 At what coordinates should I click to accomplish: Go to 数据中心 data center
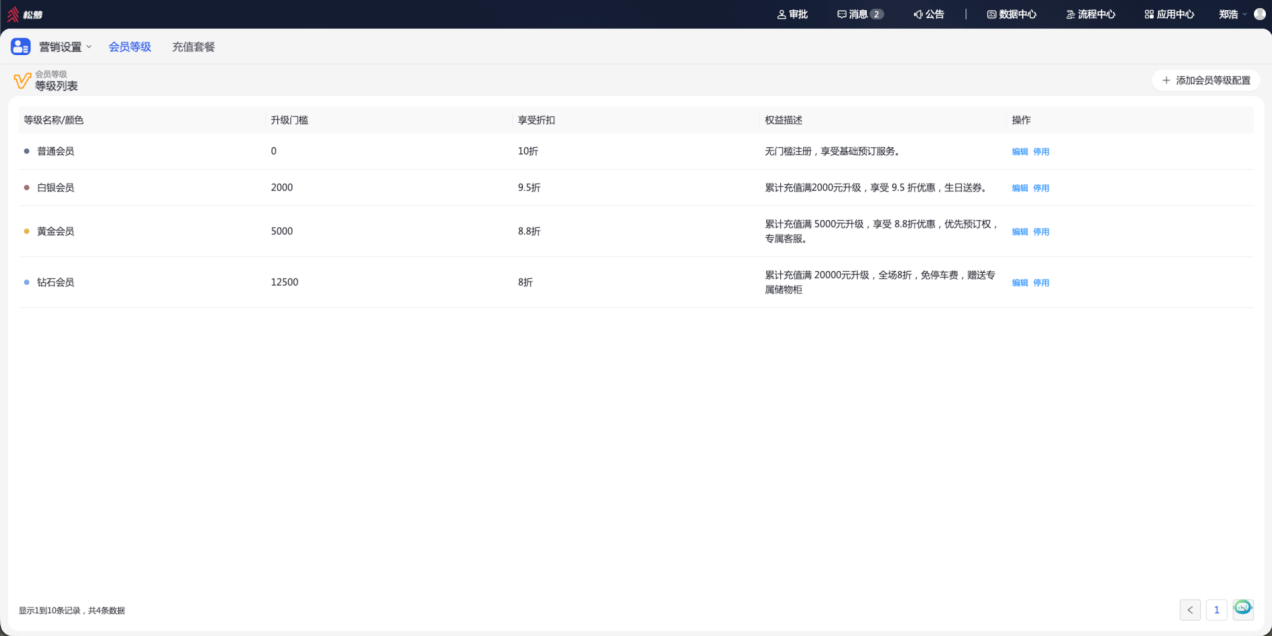1011,14
